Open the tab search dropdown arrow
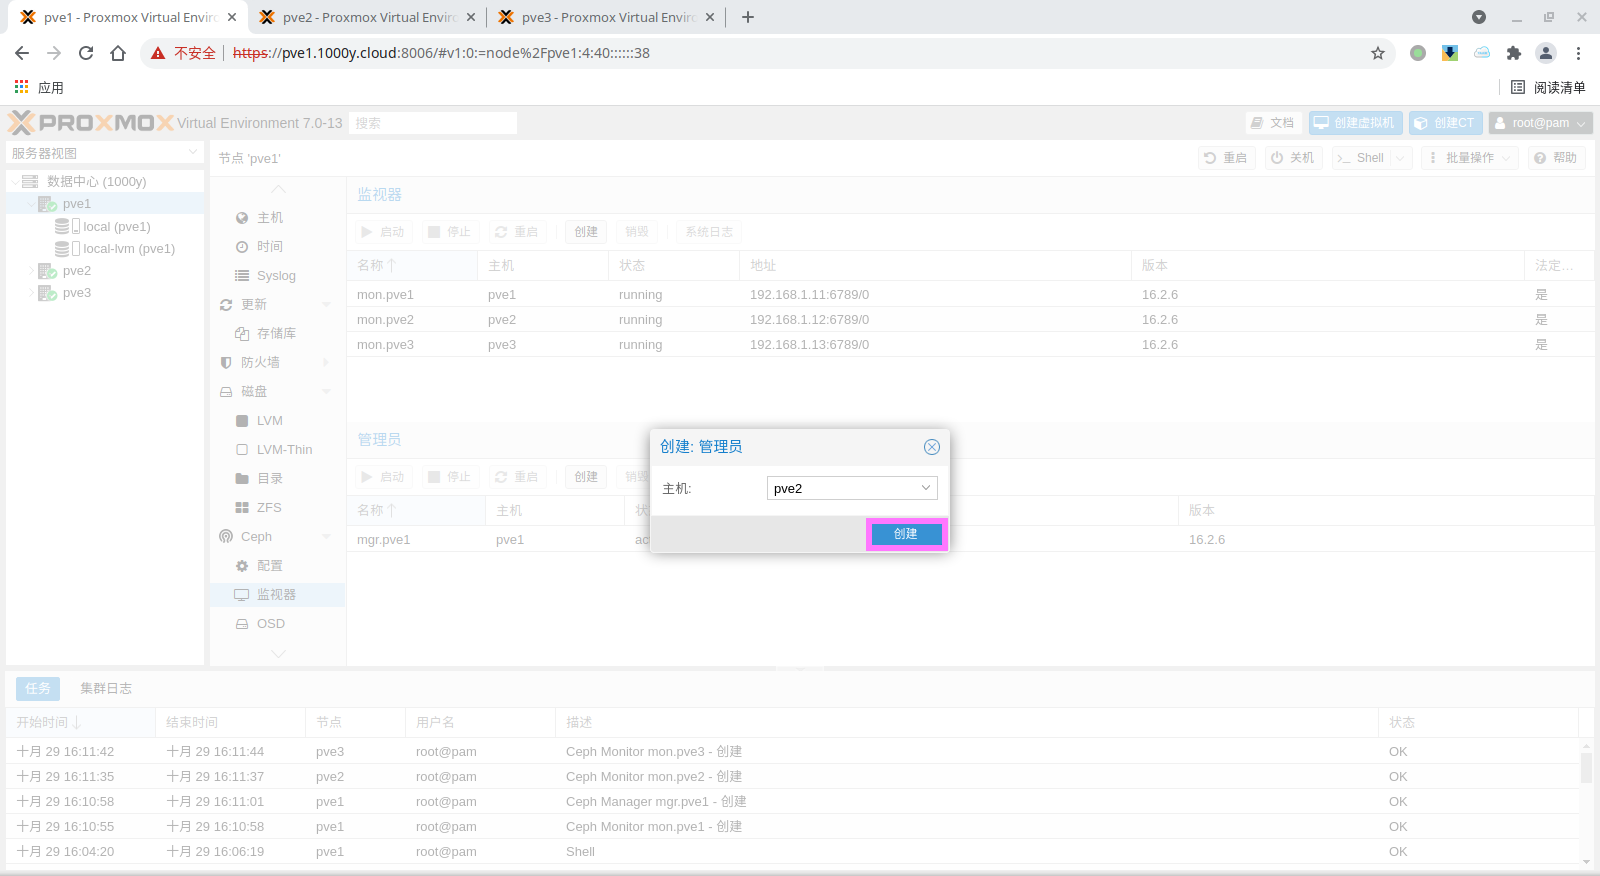Screen dimensions: 1600x876 (1478, 17)
